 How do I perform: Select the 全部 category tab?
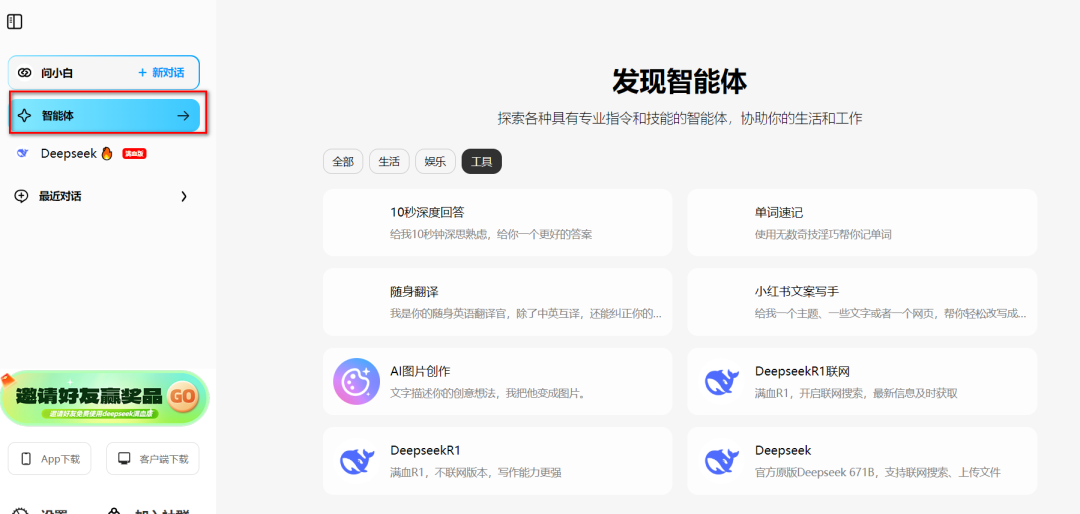[343, 162]
